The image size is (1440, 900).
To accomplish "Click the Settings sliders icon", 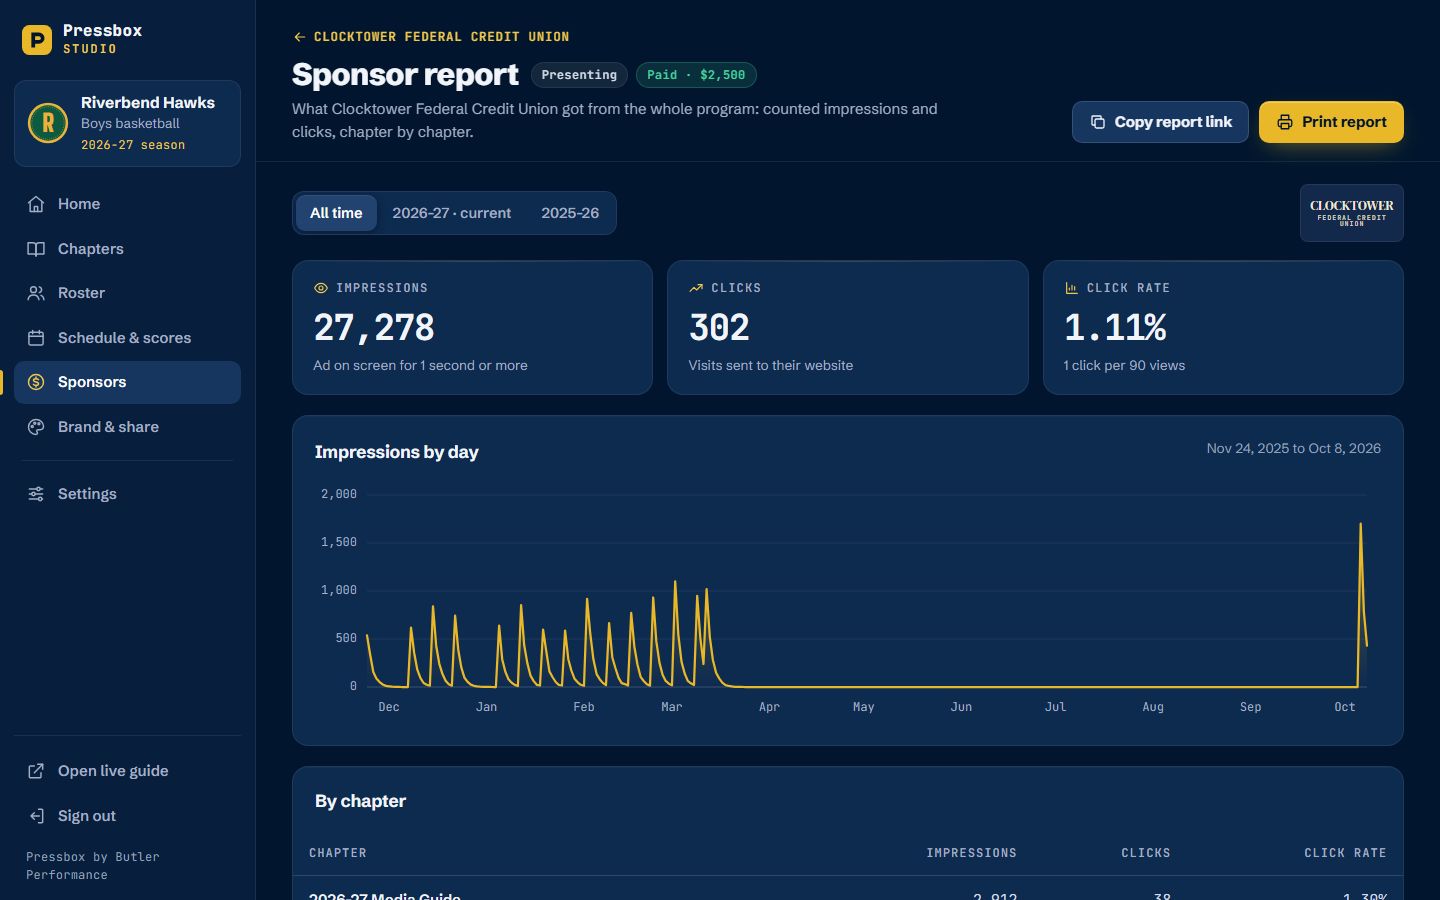I will tap(36, 494).
